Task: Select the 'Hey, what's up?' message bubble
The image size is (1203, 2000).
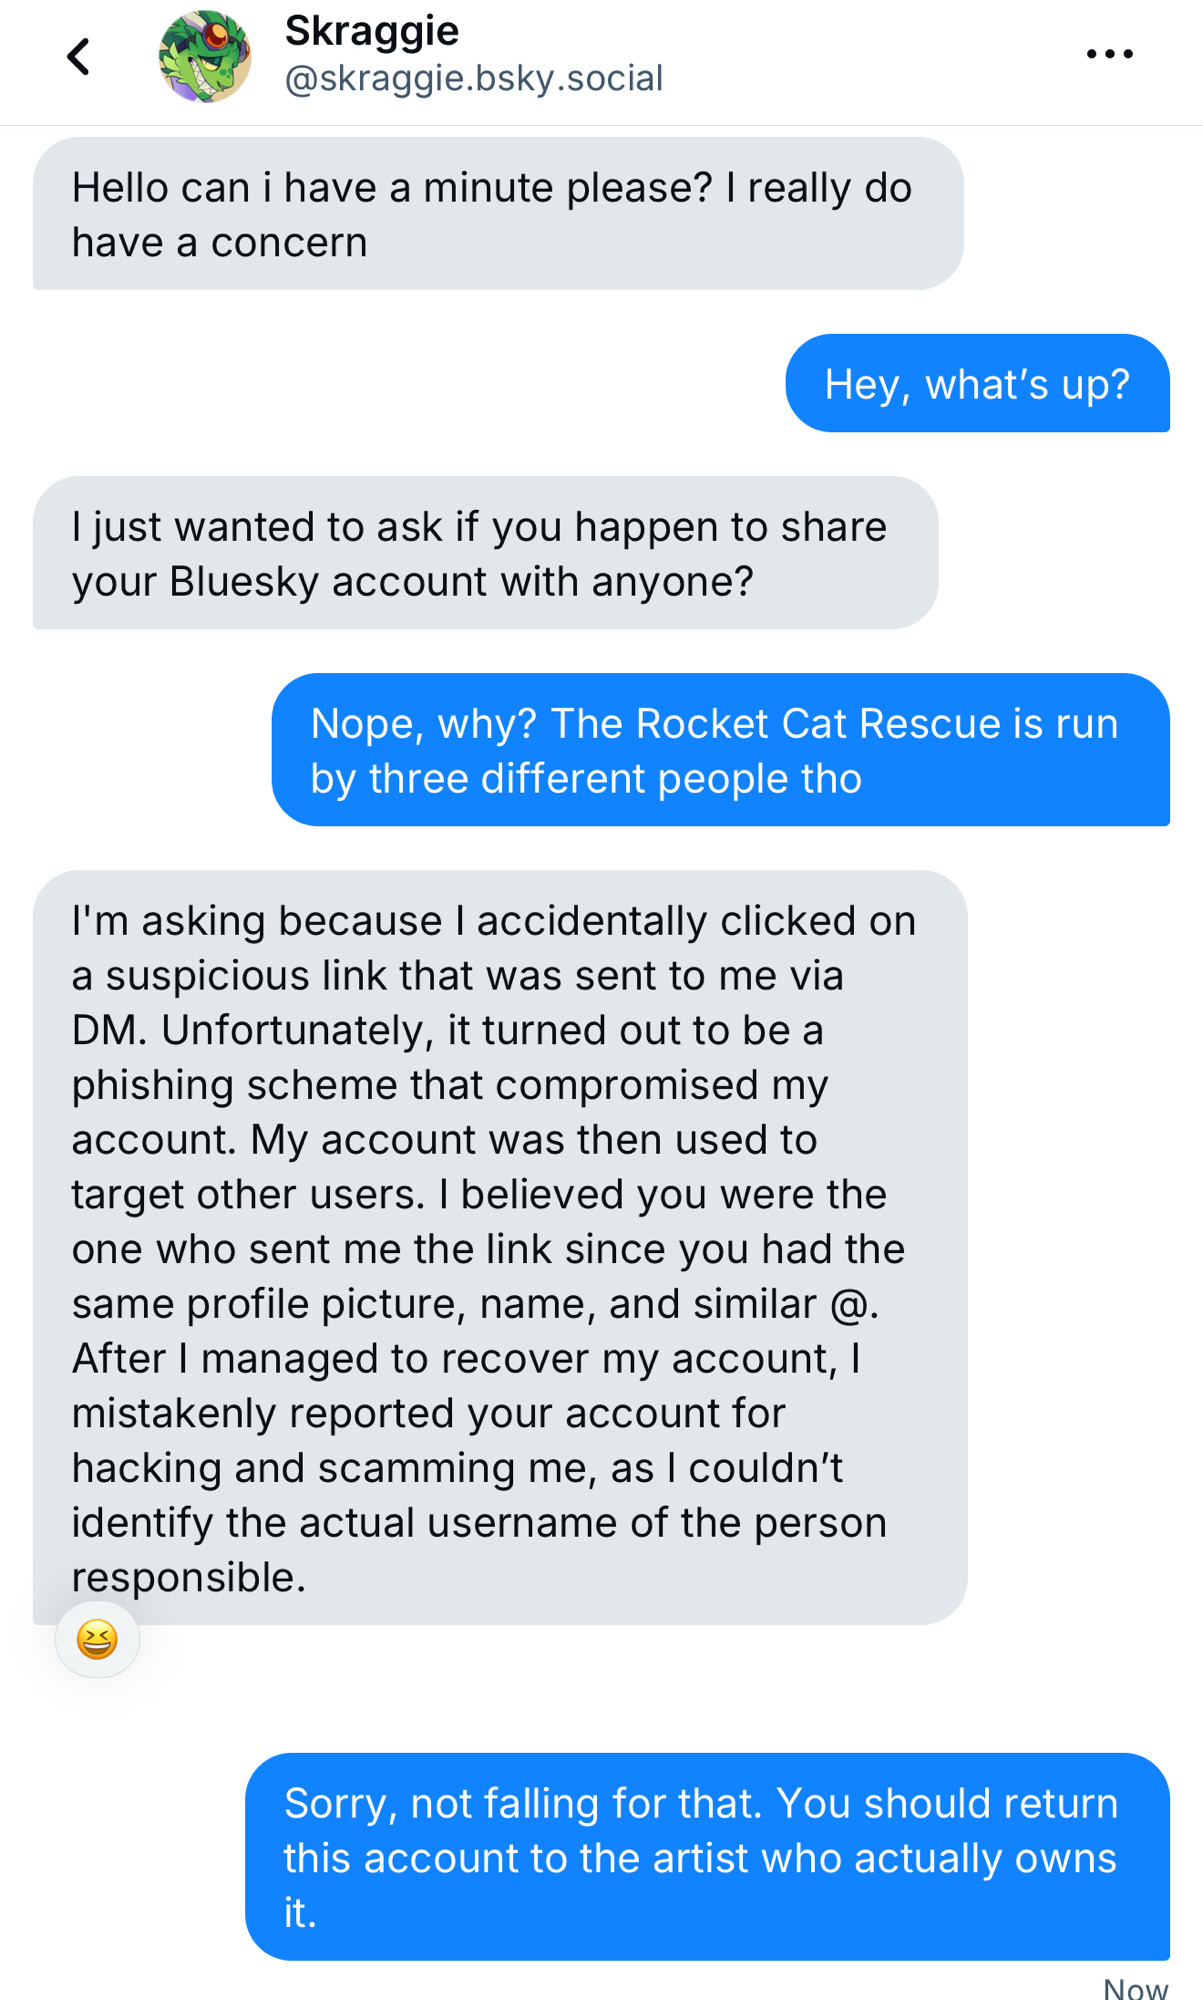Action: (x=978, y=383)
